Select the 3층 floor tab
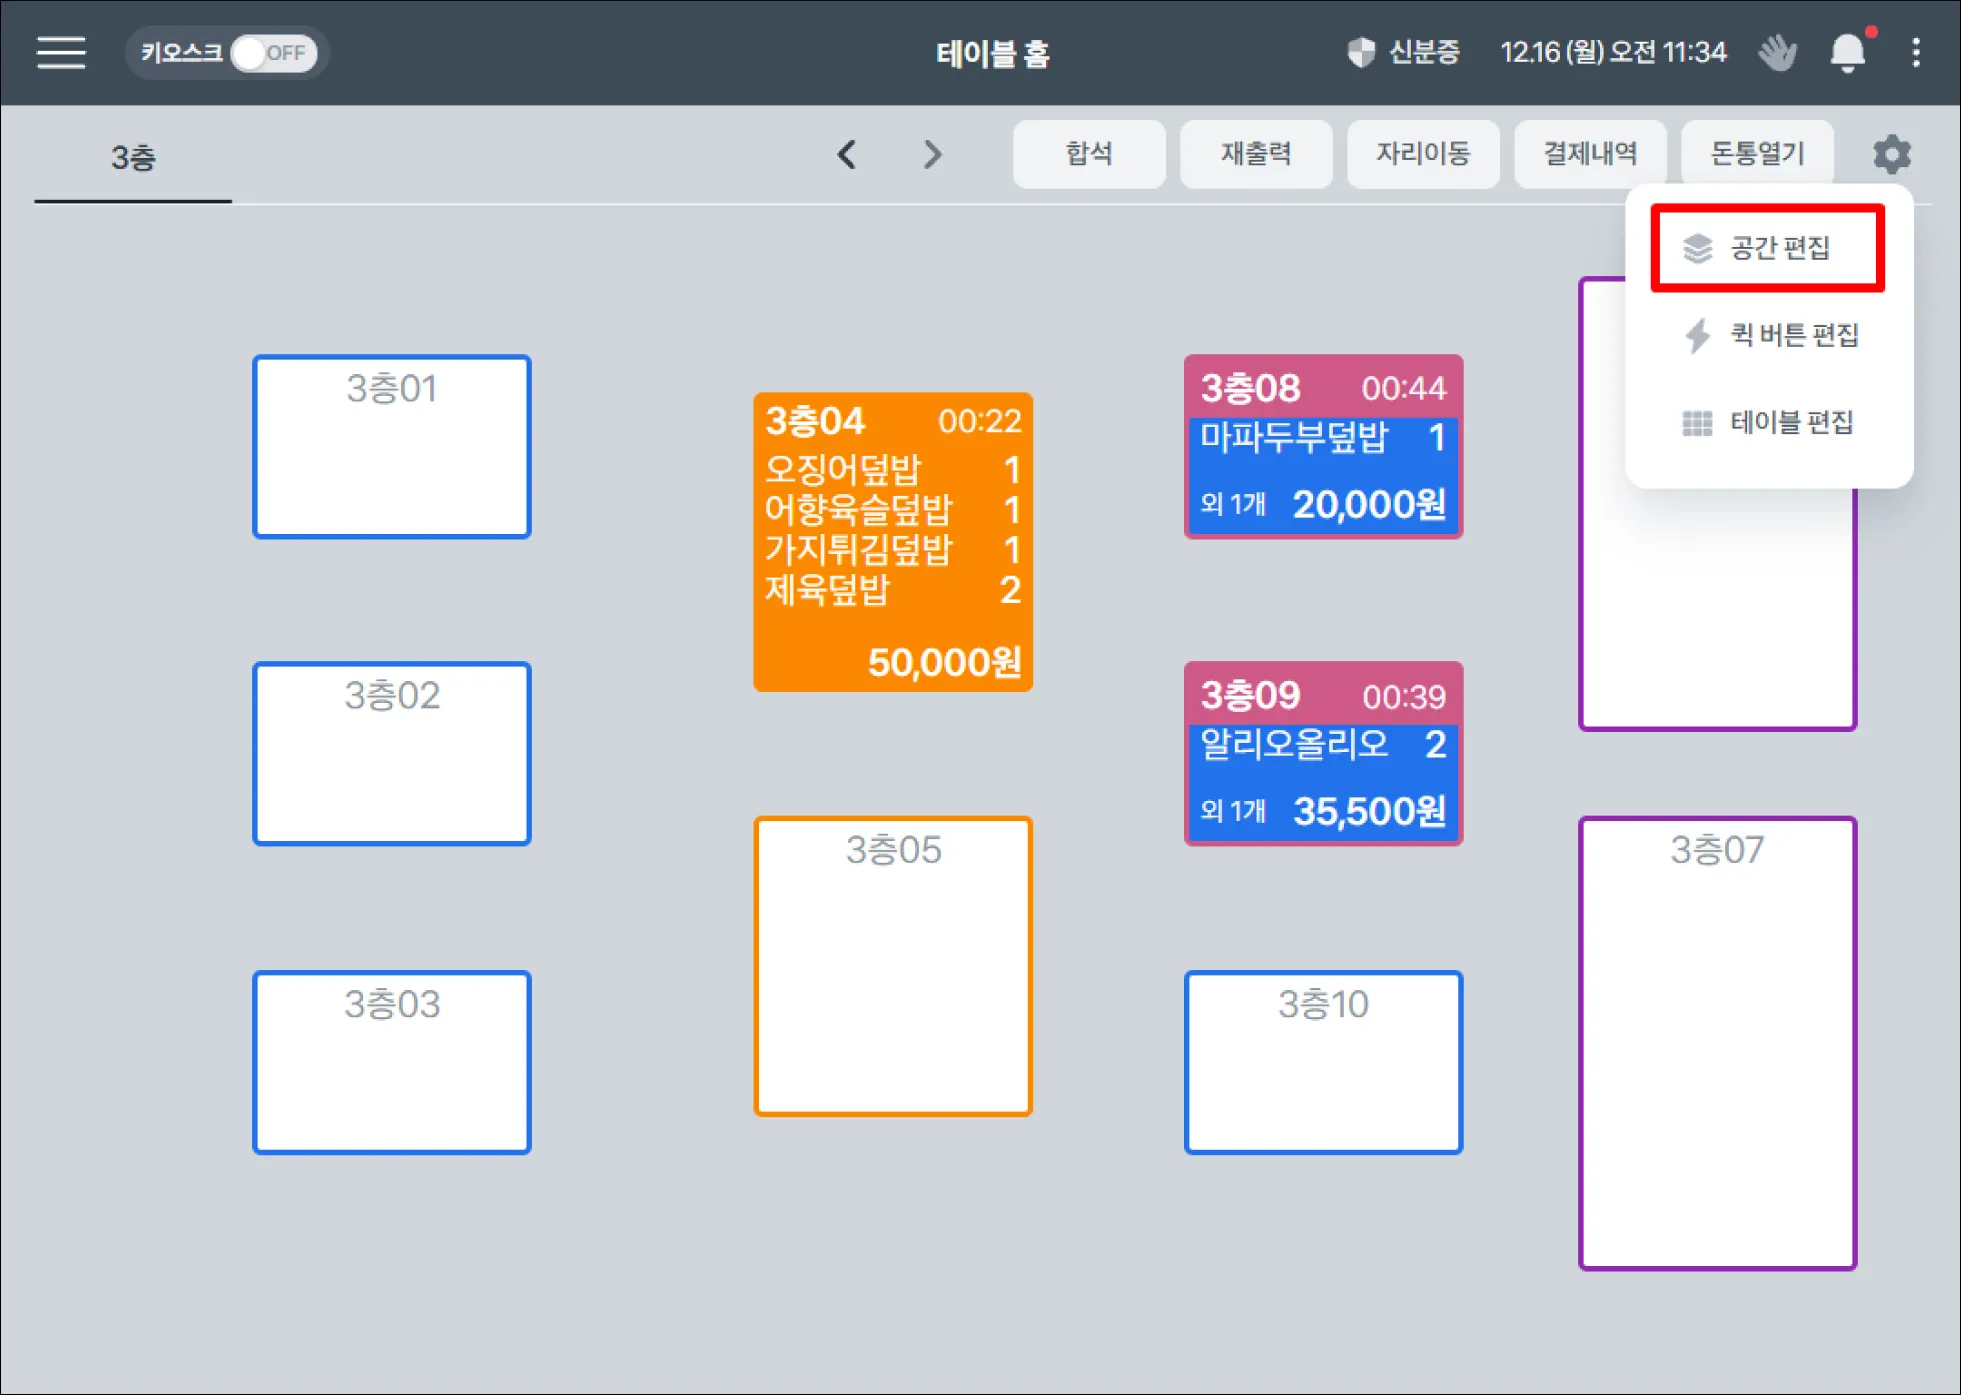The image size is (1961, 1395). [x=133, y=158]
